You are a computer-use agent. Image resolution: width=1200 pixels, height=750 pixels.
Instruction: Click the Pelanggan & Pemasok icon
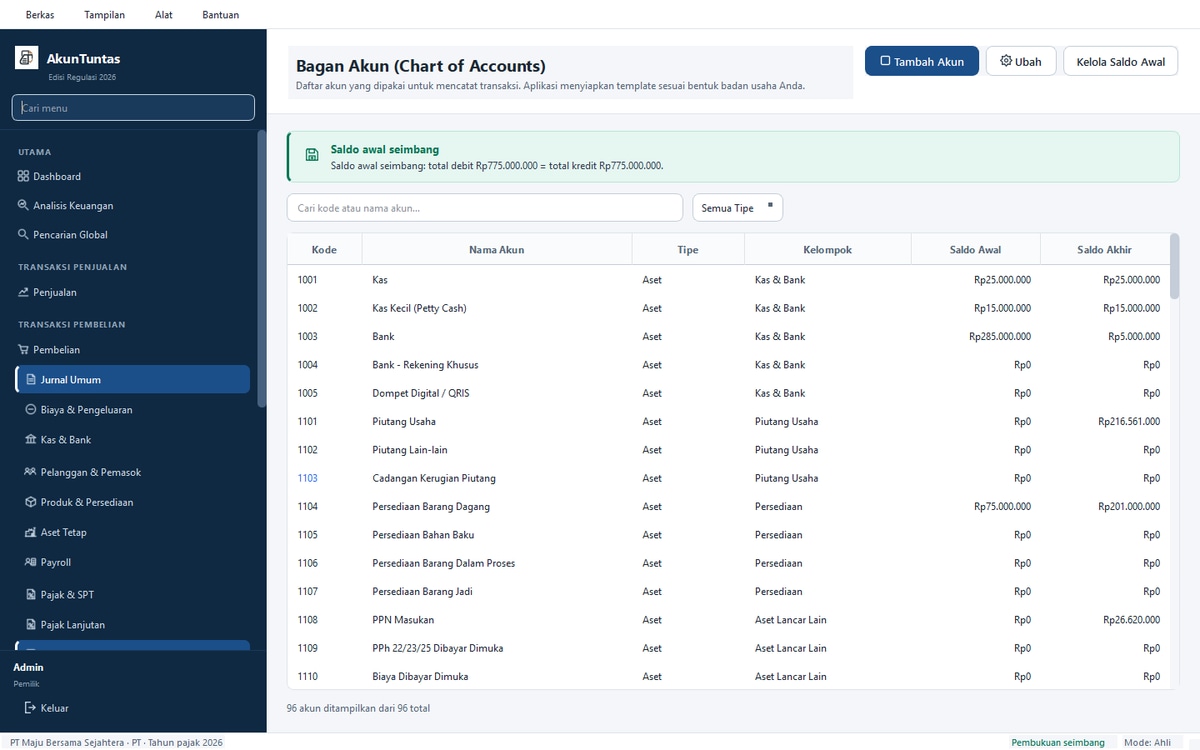pyautogui.click(x=31, y=472)
